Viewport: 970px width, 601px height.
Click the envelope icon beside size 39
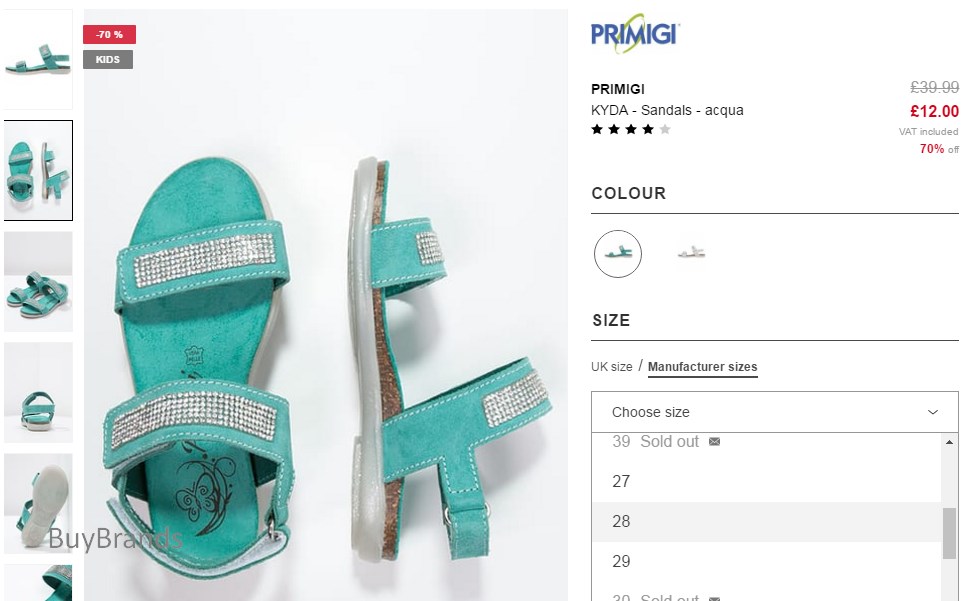pyautogui.click(x=715, y=441)
